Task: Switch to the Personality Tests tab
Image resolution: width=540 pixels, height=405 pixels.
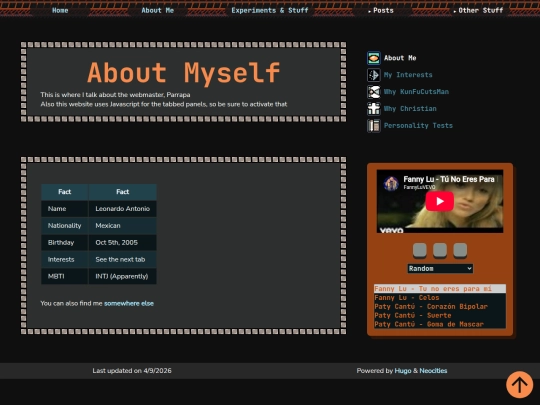Action: coord(418,125)
